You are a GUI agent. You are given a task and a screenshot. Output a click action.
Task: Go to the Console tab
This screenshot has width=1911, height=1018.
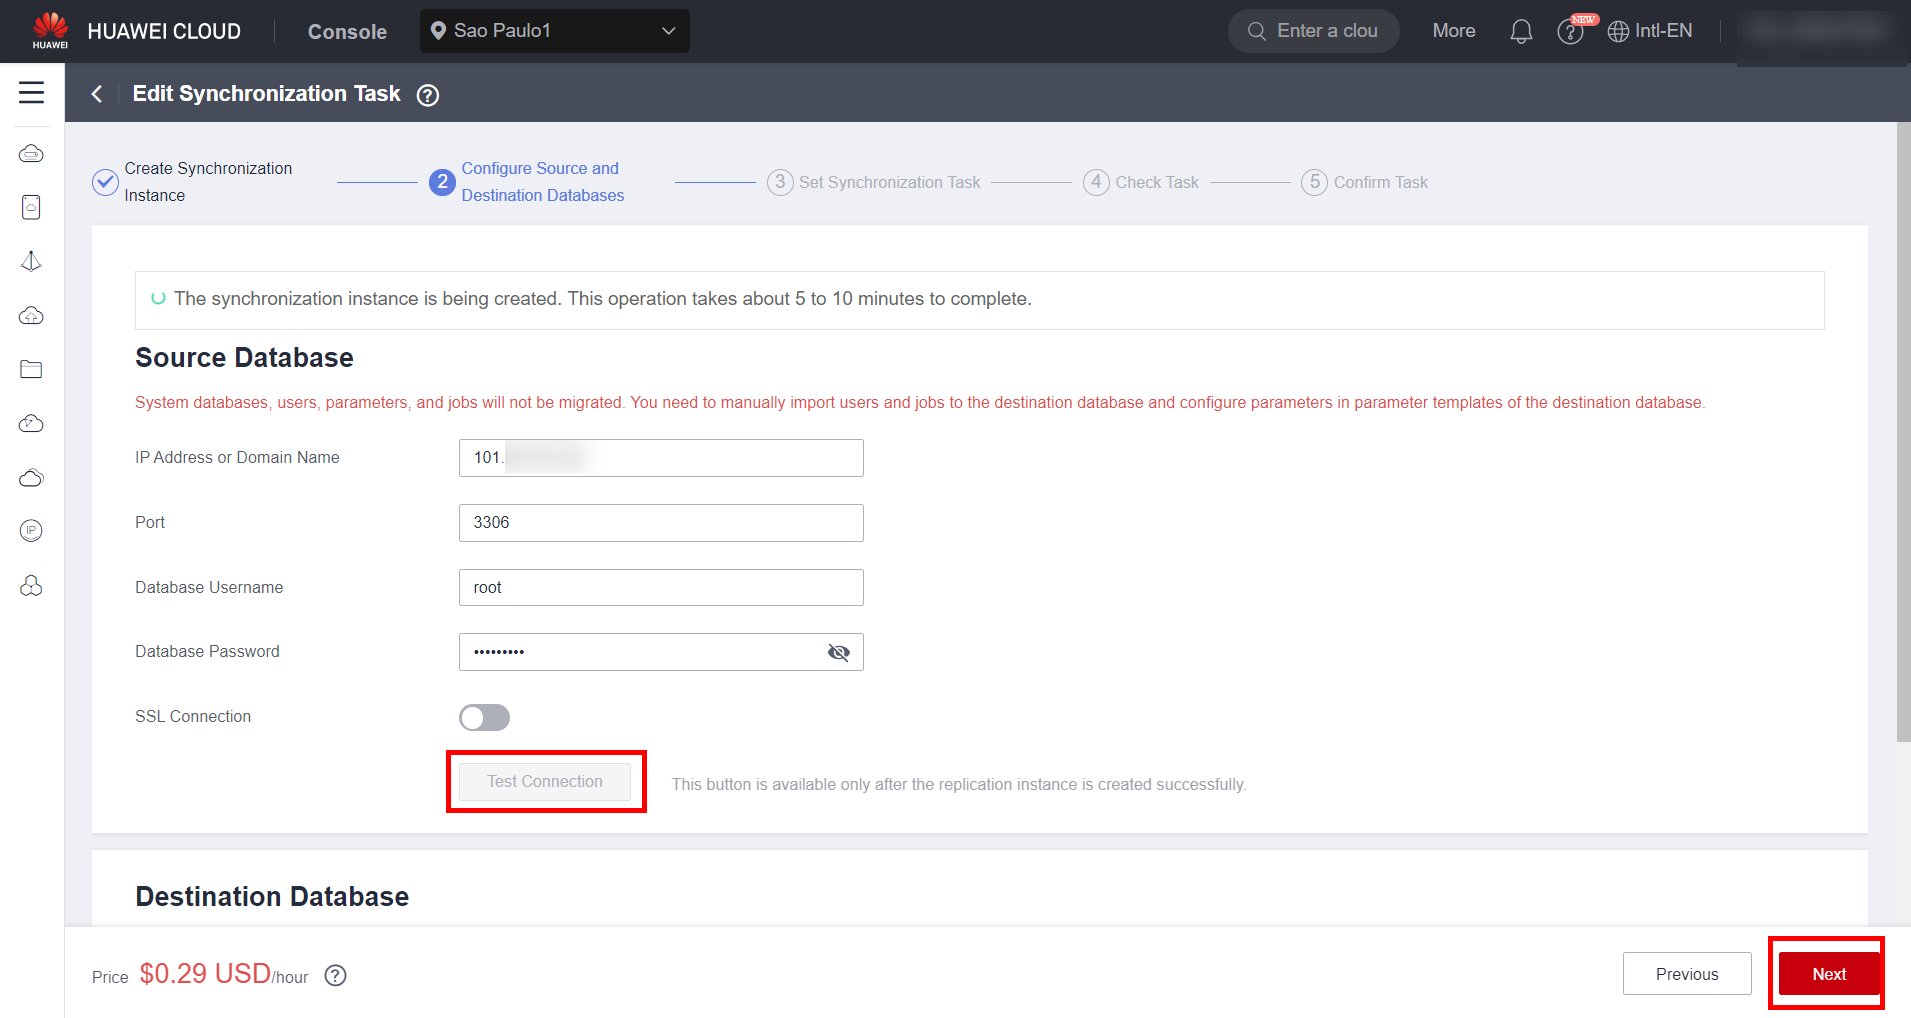coord(347,32)
